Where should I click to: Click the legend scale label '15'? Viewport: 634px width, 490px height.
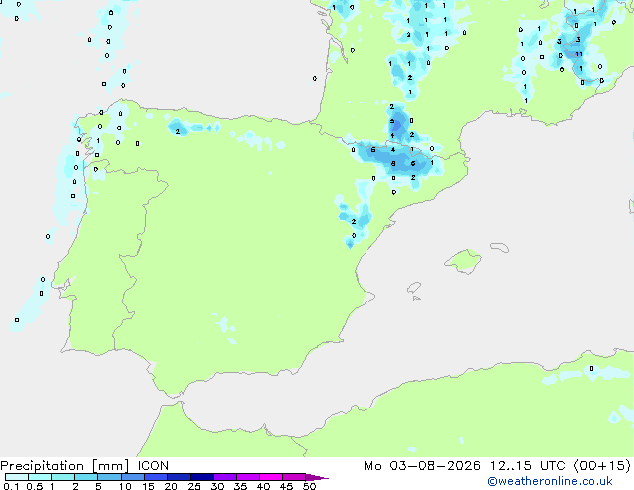(148, 486)
